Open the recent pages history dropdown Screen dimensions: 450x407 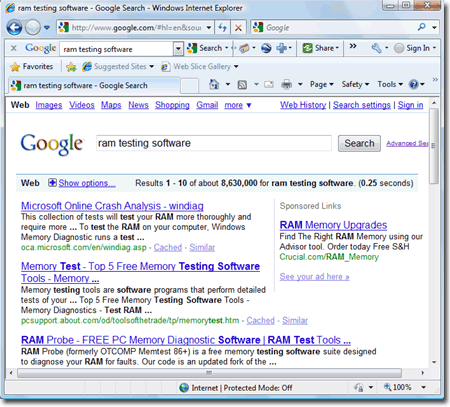click(x=47, y=28)
